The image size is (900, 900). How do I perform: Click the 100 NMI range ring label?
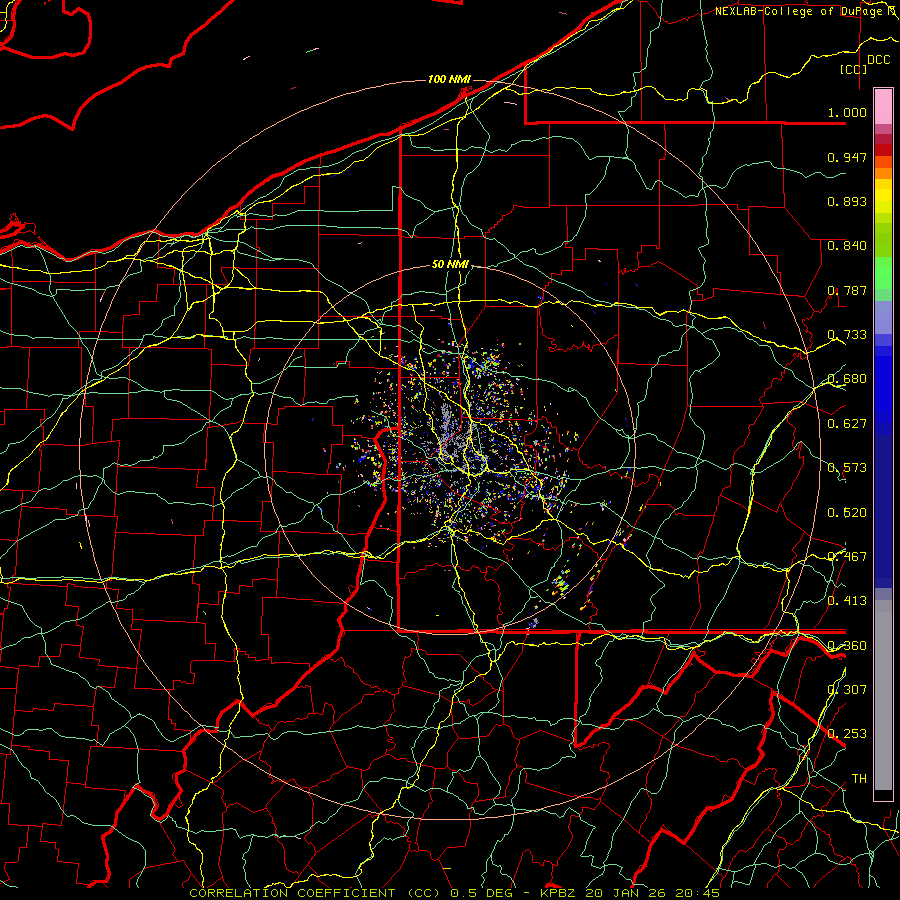(449, 79)
